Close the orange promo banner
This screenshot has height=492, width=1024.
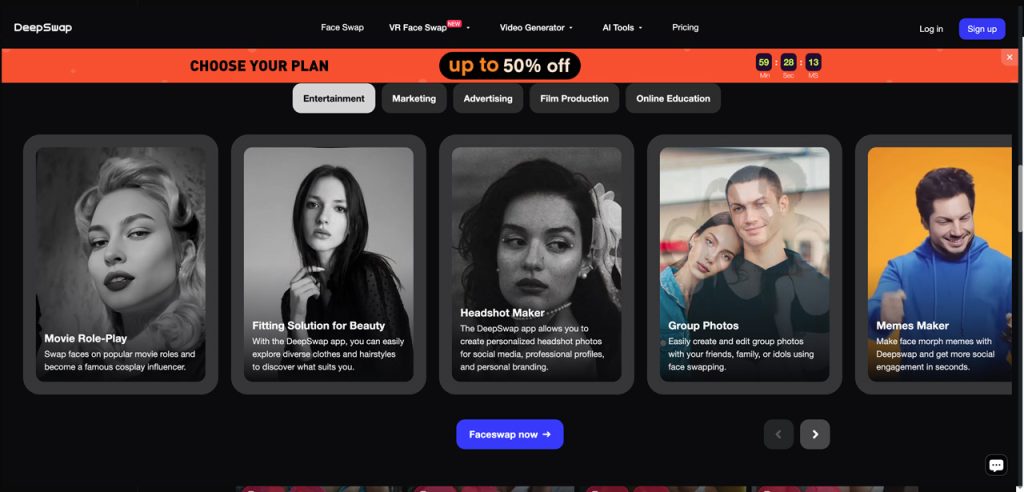1009,57
